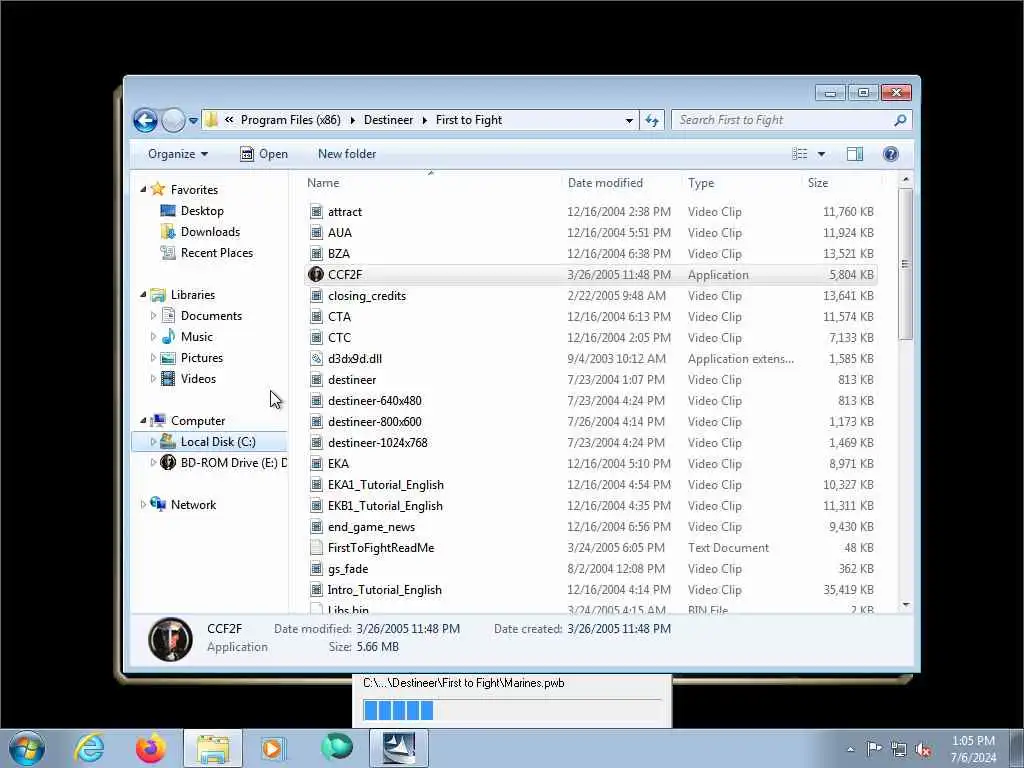This screenshot has width=1024, height=768.
Task: Sort by the Size column header
Action: (818, 183)
